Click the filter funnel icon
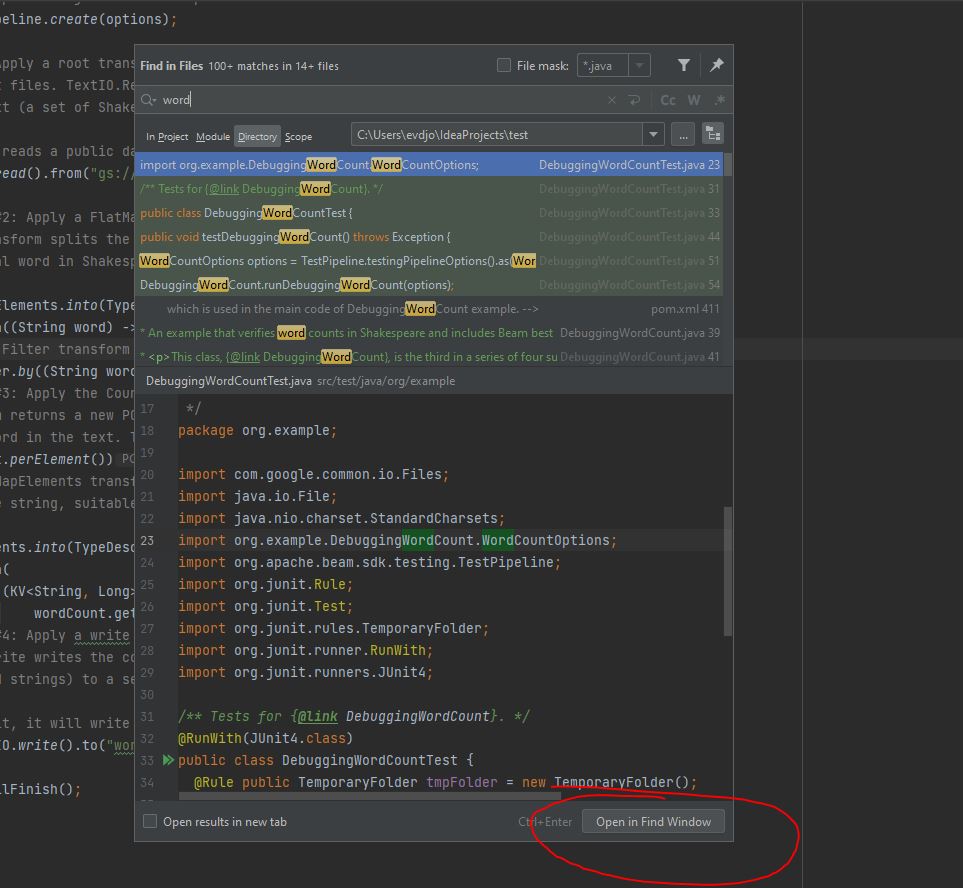This screenshot has height=888, width=963. [x=684, y=65]
